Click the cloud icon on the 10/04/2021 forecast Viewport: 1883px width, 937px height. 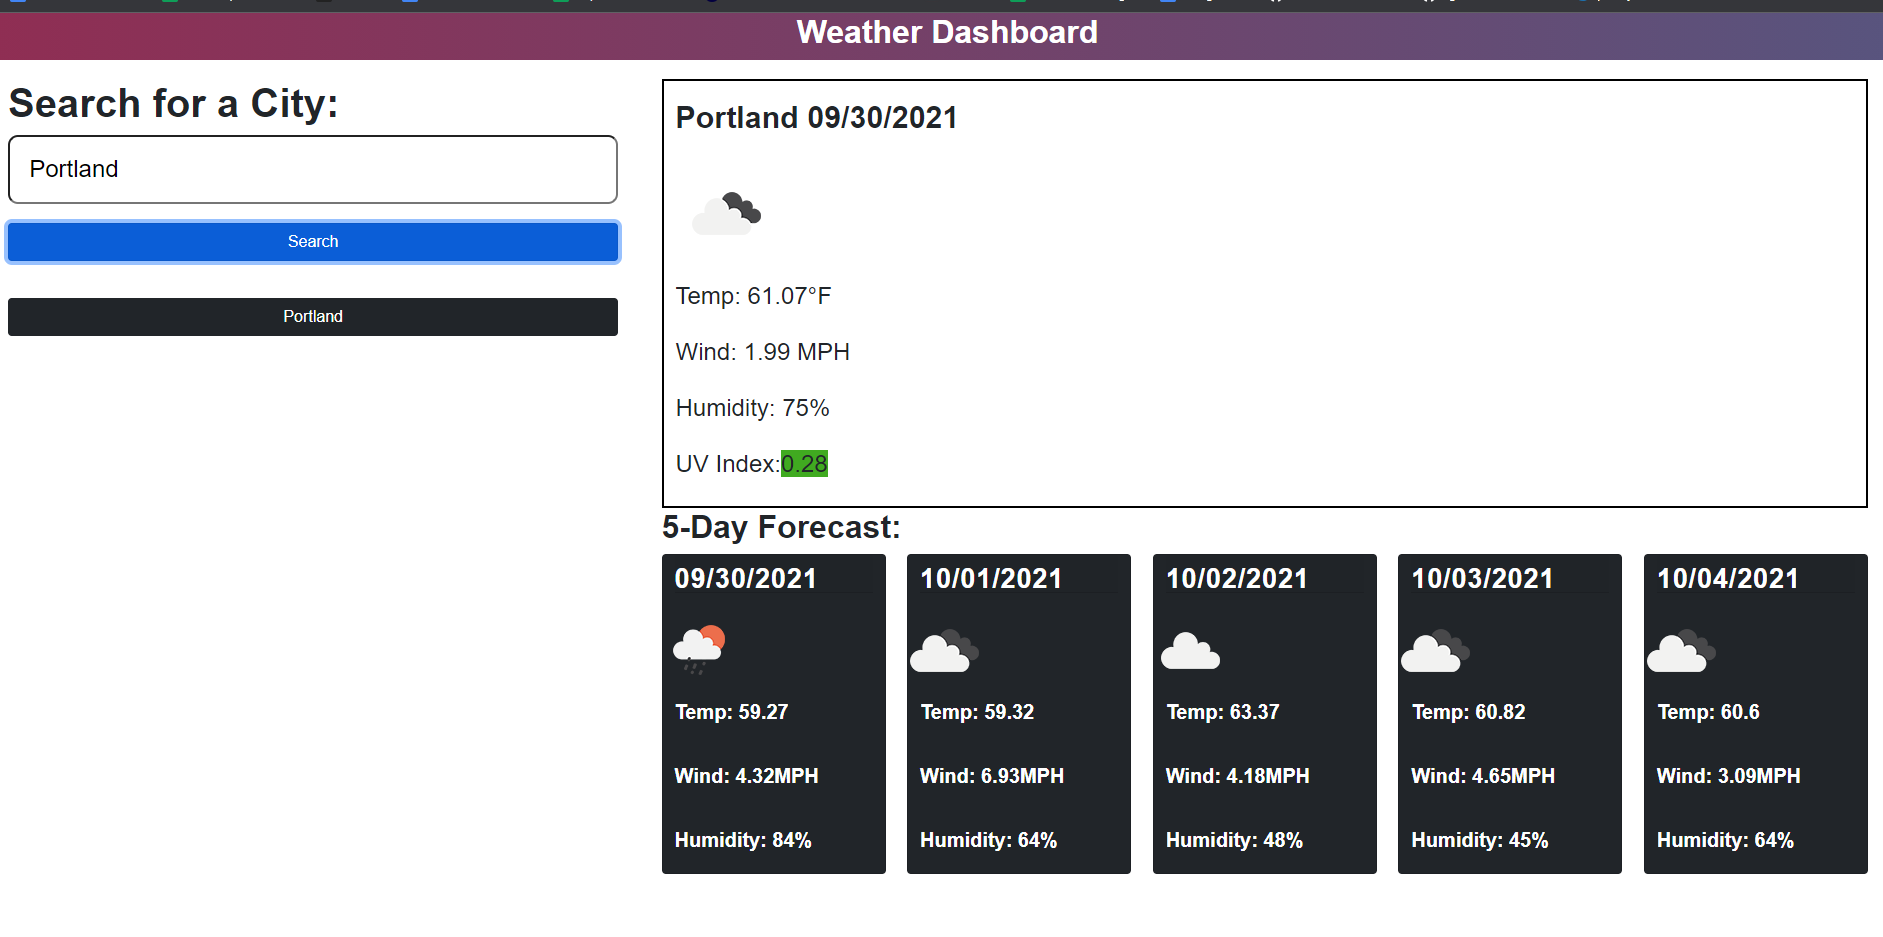click(1681, 651)
